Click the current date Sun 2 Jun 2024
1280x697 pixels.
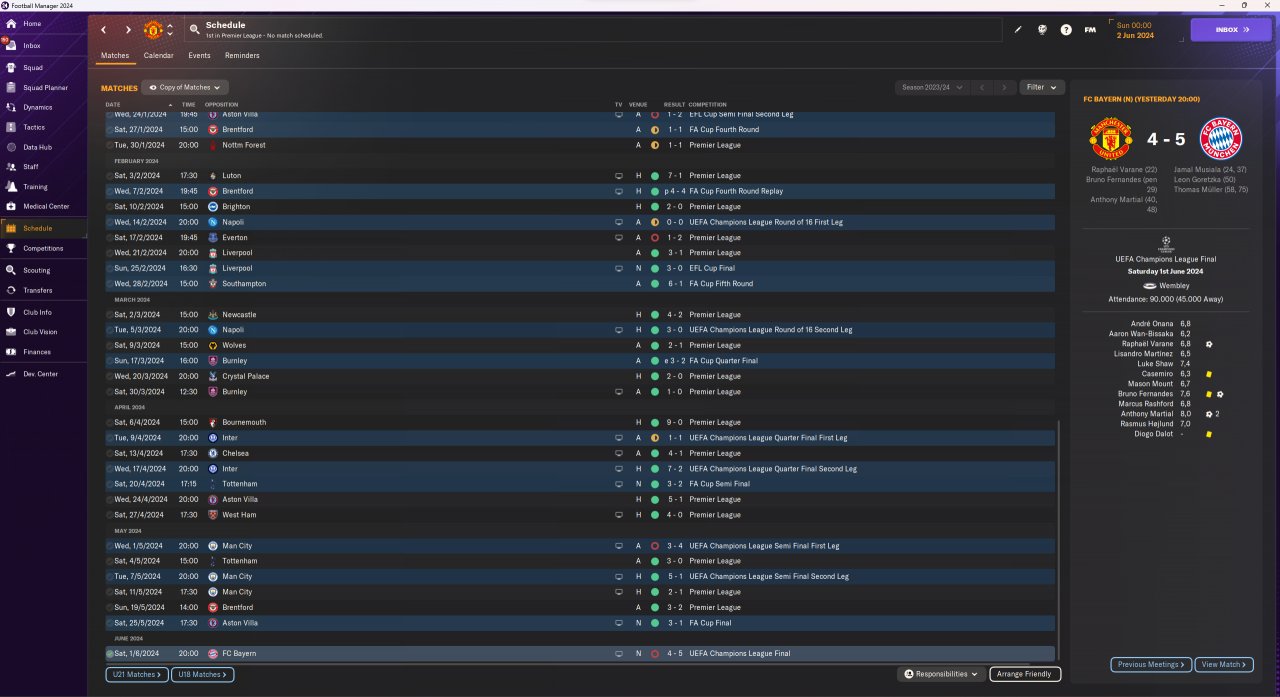[x=1135, y=30]
